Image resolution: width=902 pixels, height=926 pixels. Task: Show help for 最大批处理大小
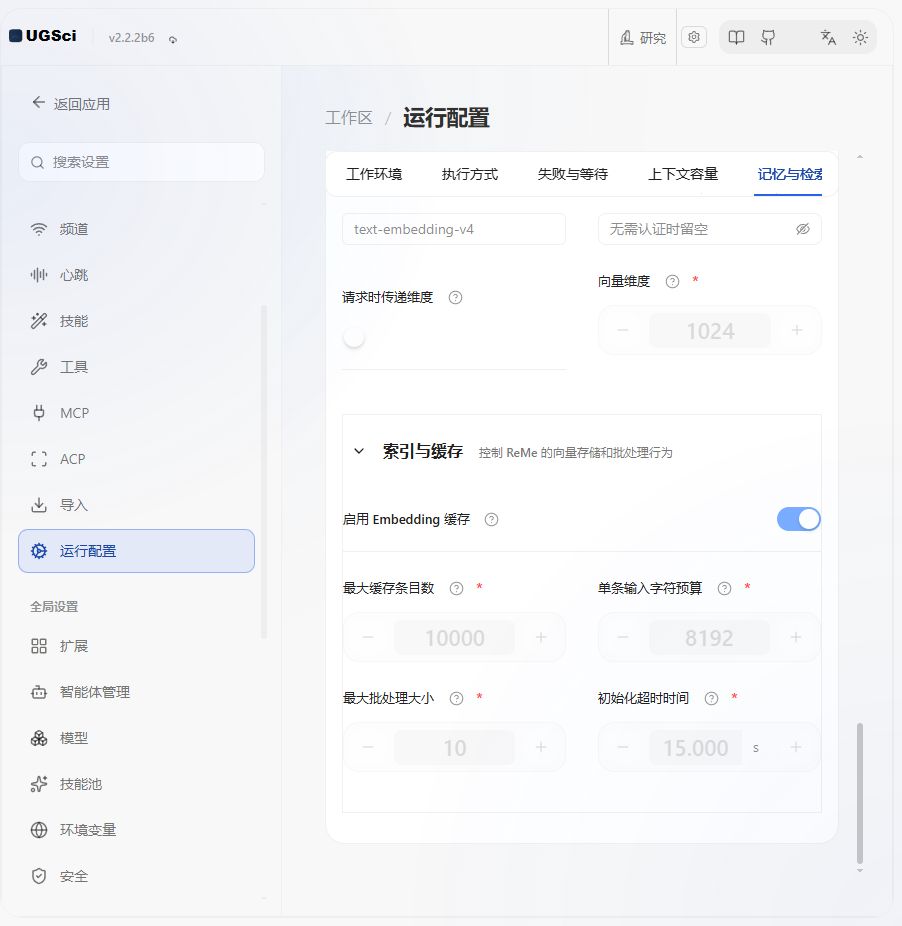point(457,699)
